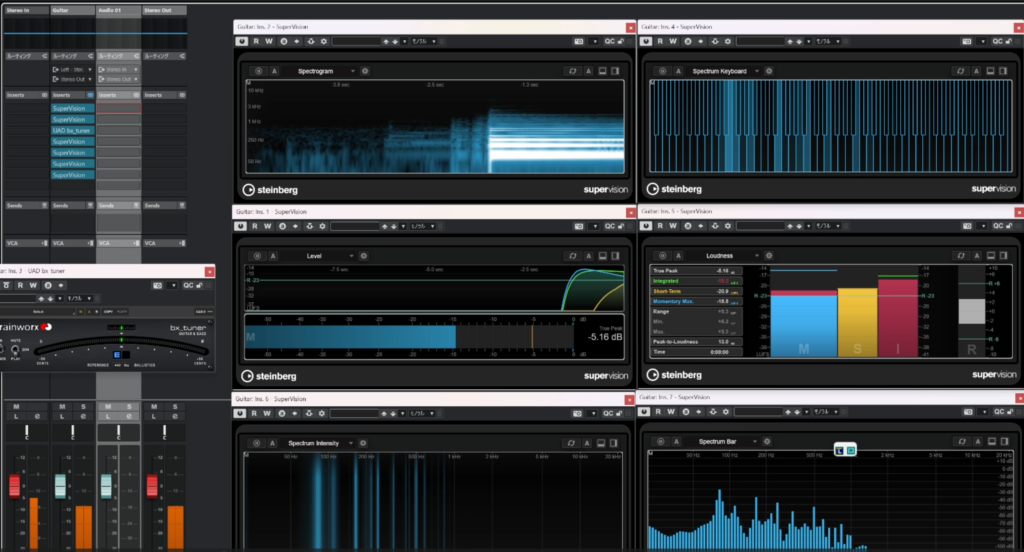This screenshot has height=552, width=1024.
Task: Click snapshot camera icon in bx_tuner window
Action: point(157,285)
